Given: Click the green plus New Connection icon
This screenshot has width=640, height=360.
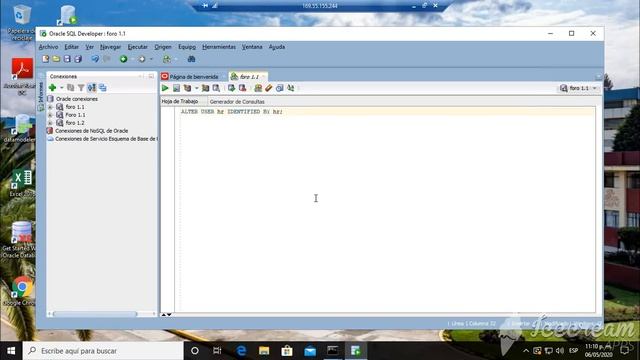Looking at the screenshot, I should pyautogui.click(x=52, y=87).
